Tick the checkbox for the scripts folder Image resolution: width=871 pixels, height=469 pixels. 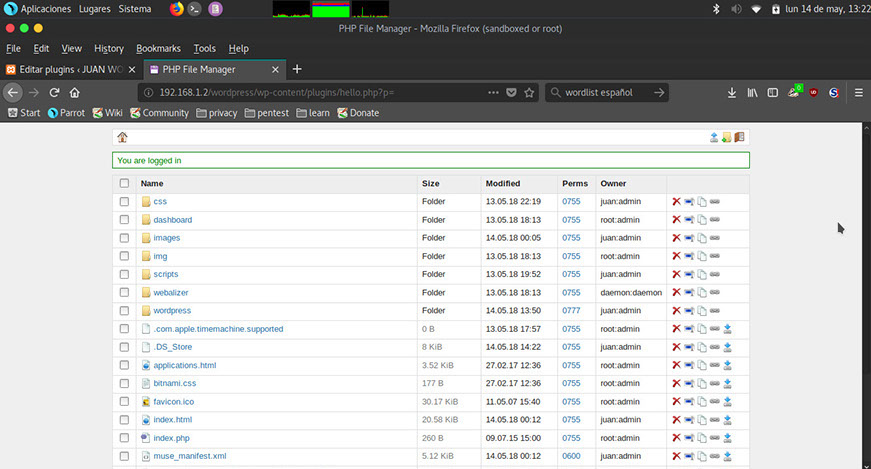click(x=124, y=274)
